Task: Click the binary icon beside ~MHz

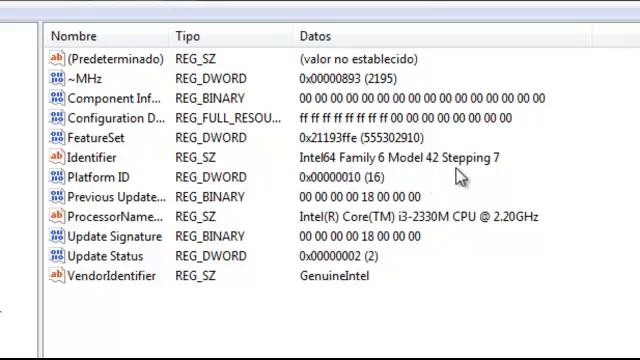Action: pos(57,78)
